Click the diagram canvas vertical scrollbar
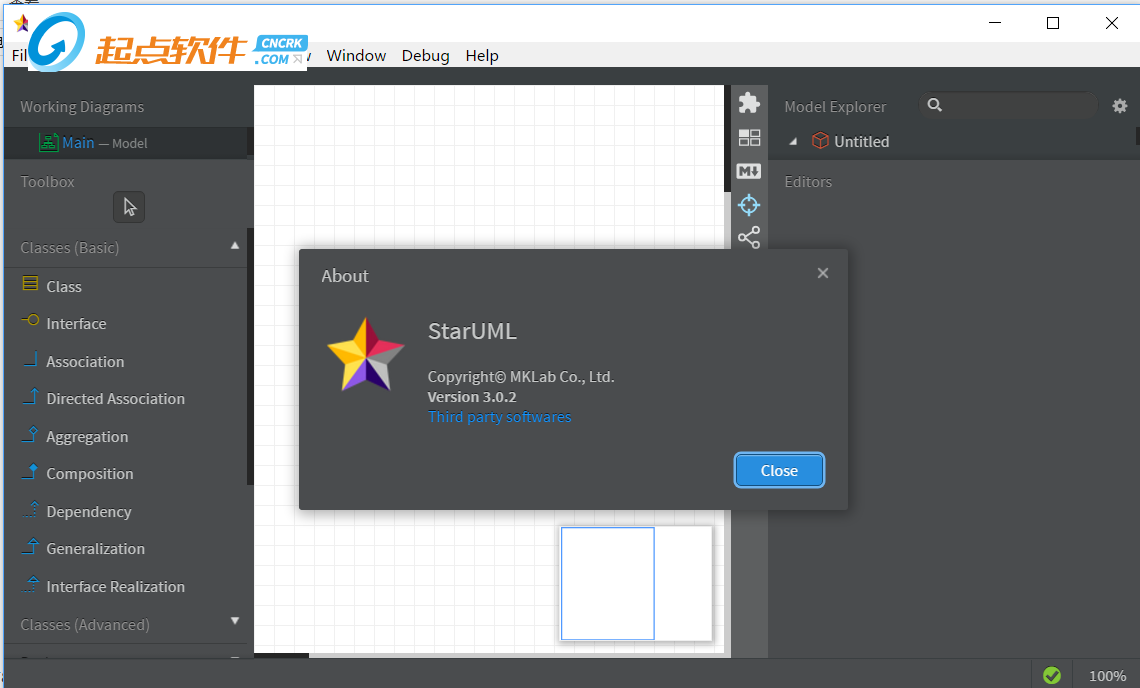Image resolution: width=1140 pixels, height=688 pixels. [727, 139]
